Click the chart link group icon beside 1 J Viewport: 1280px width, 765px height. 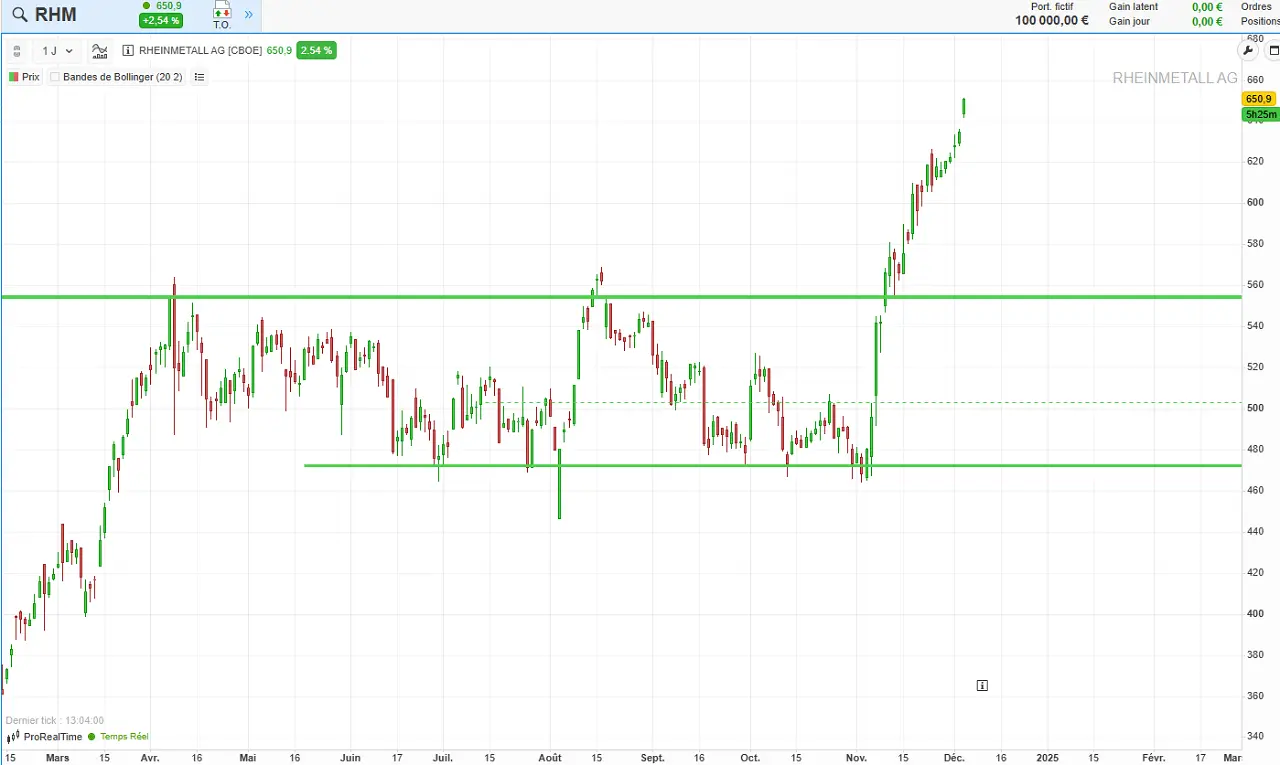click(x=16, y=50)
